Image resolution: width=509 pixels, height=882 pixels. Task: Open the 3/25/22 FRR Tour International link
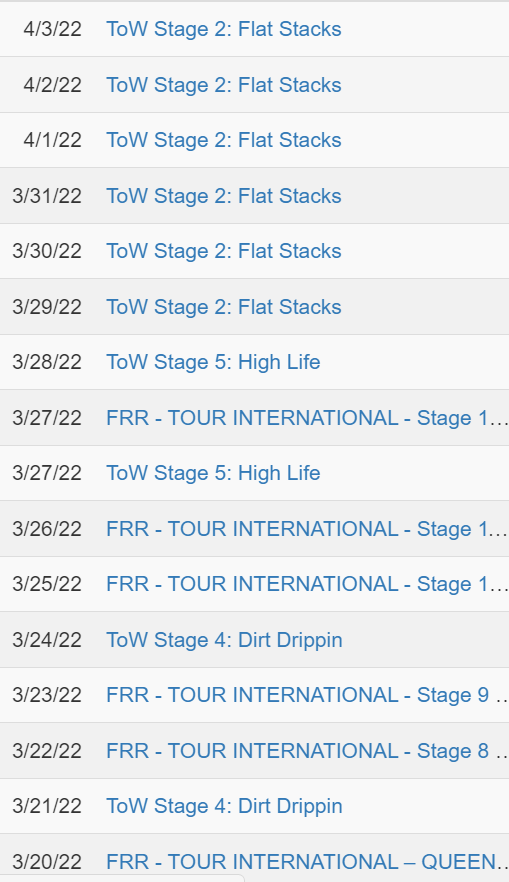307,584
